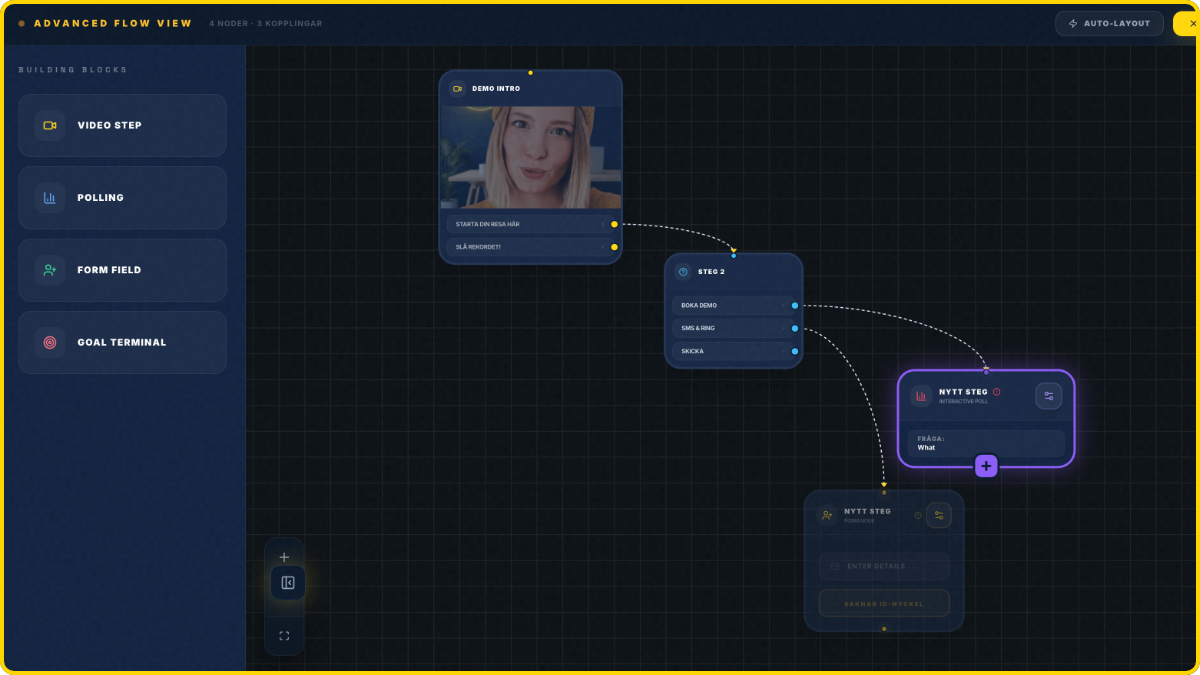Select the Video Step building block

click(x=122, y=125)
